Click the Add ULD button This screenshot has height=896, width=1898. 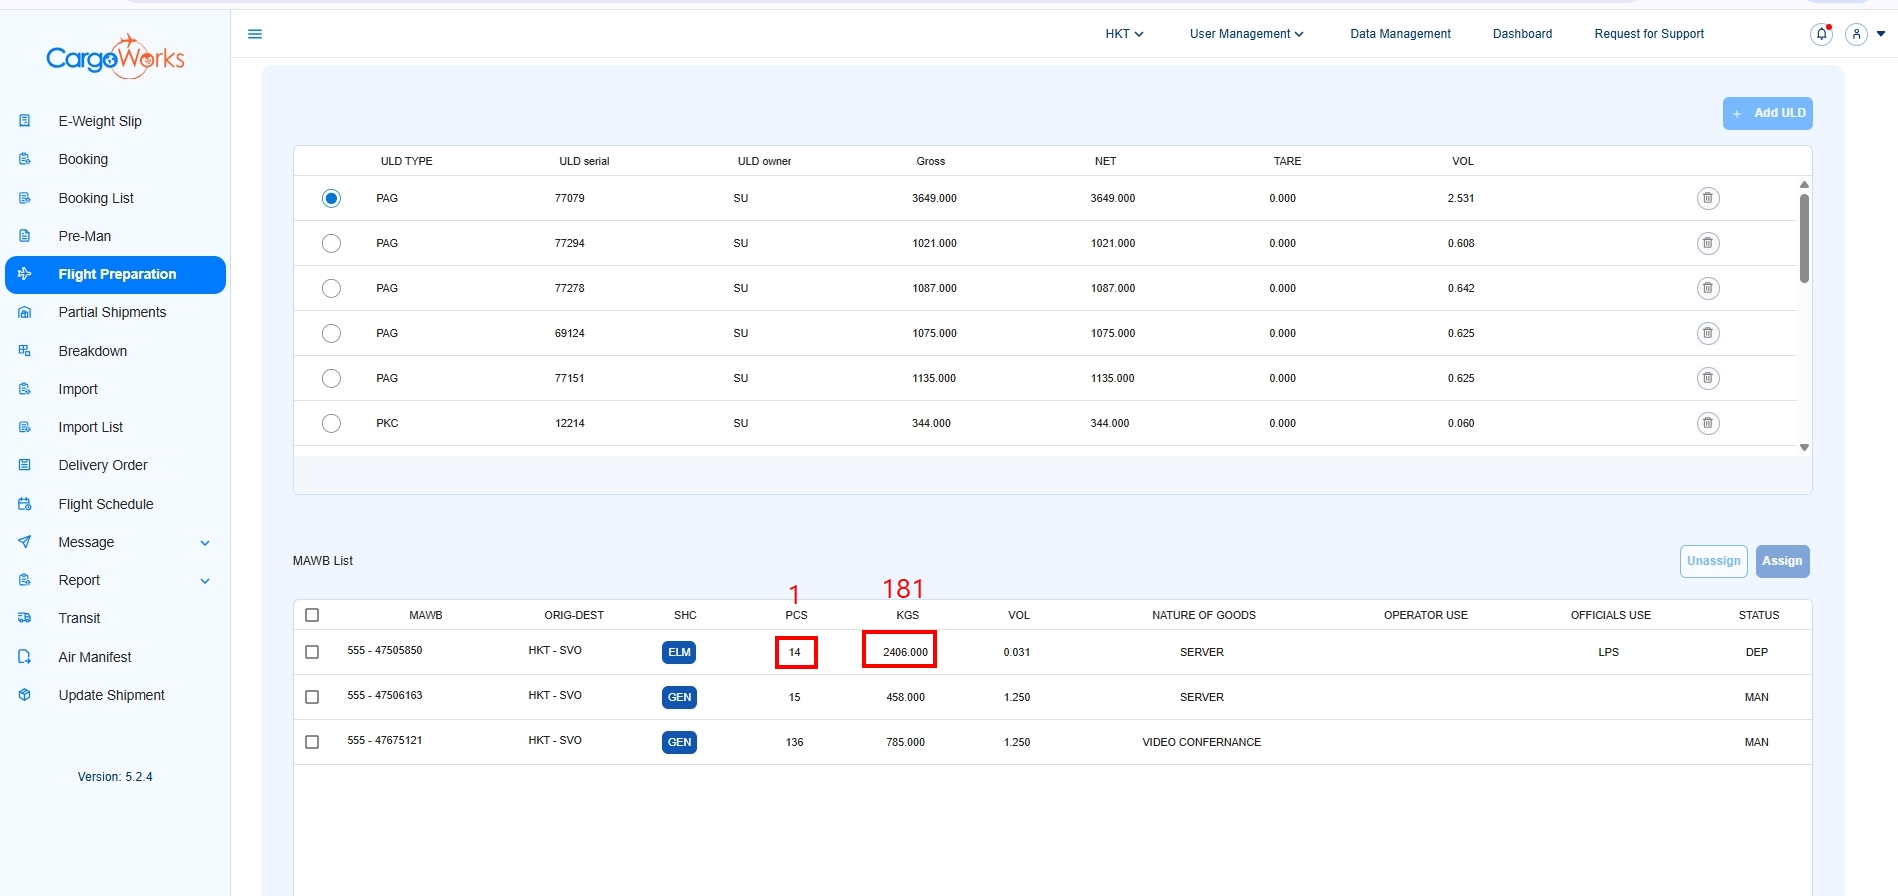click(x=1767, y=113)
